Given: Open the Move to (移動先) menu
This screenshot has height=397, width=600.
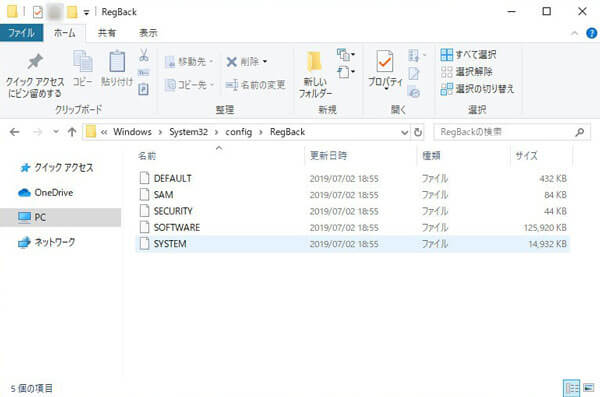Looking at the screenshot, I should (189, 62).
